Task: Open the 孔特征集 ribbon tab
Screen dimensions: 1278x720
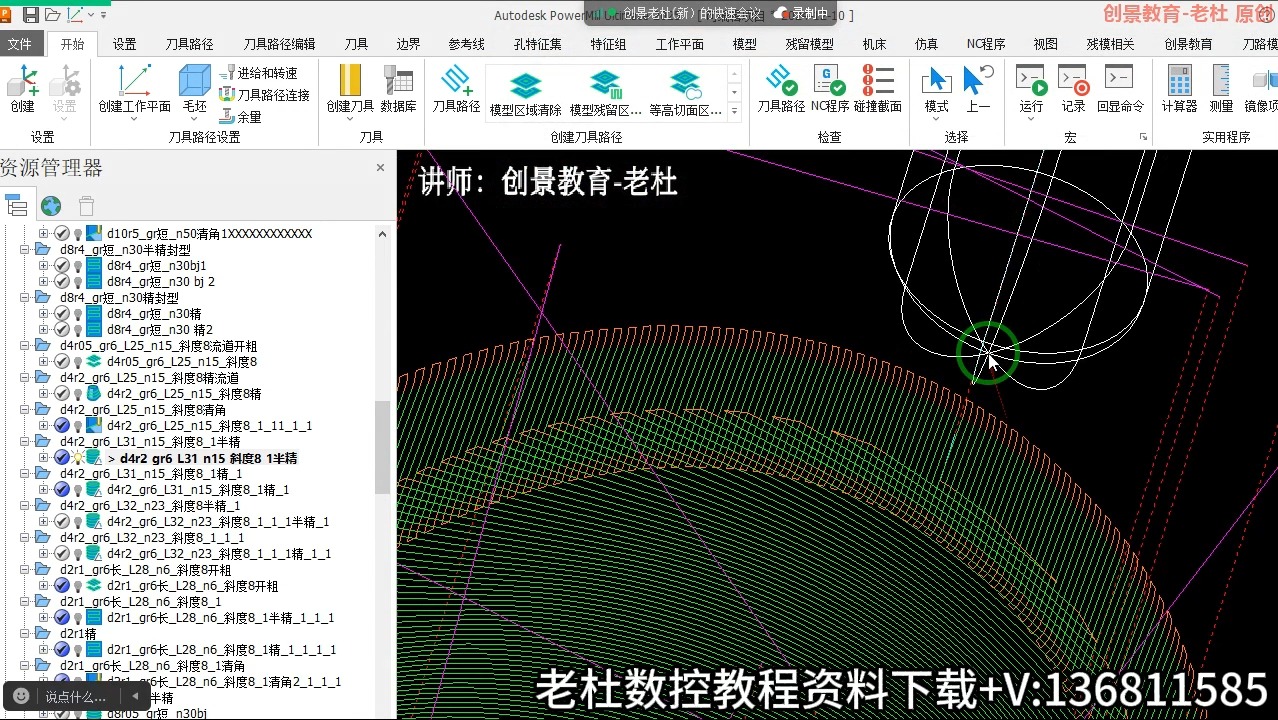Action: tap(537, 44)
